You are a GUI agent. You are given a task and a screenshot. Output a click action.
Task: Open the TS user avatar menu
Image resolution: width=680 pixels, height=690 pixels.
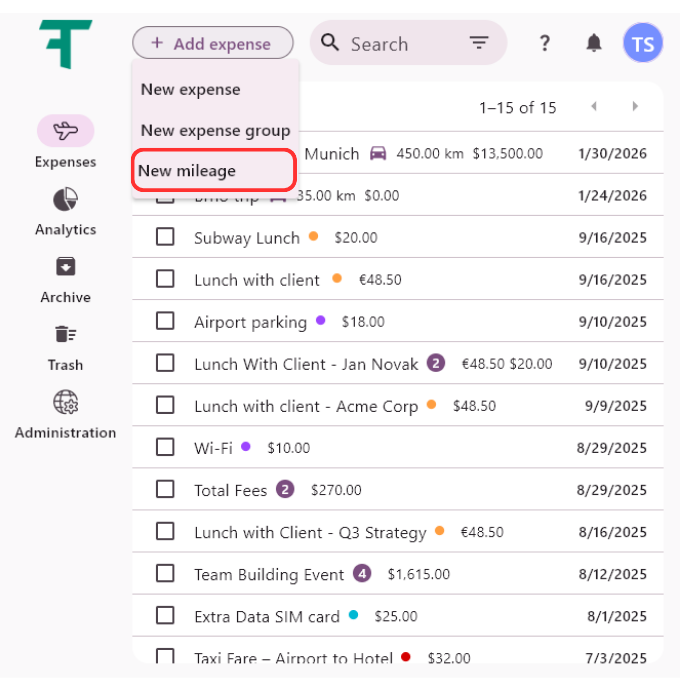[x=642, y=44]
